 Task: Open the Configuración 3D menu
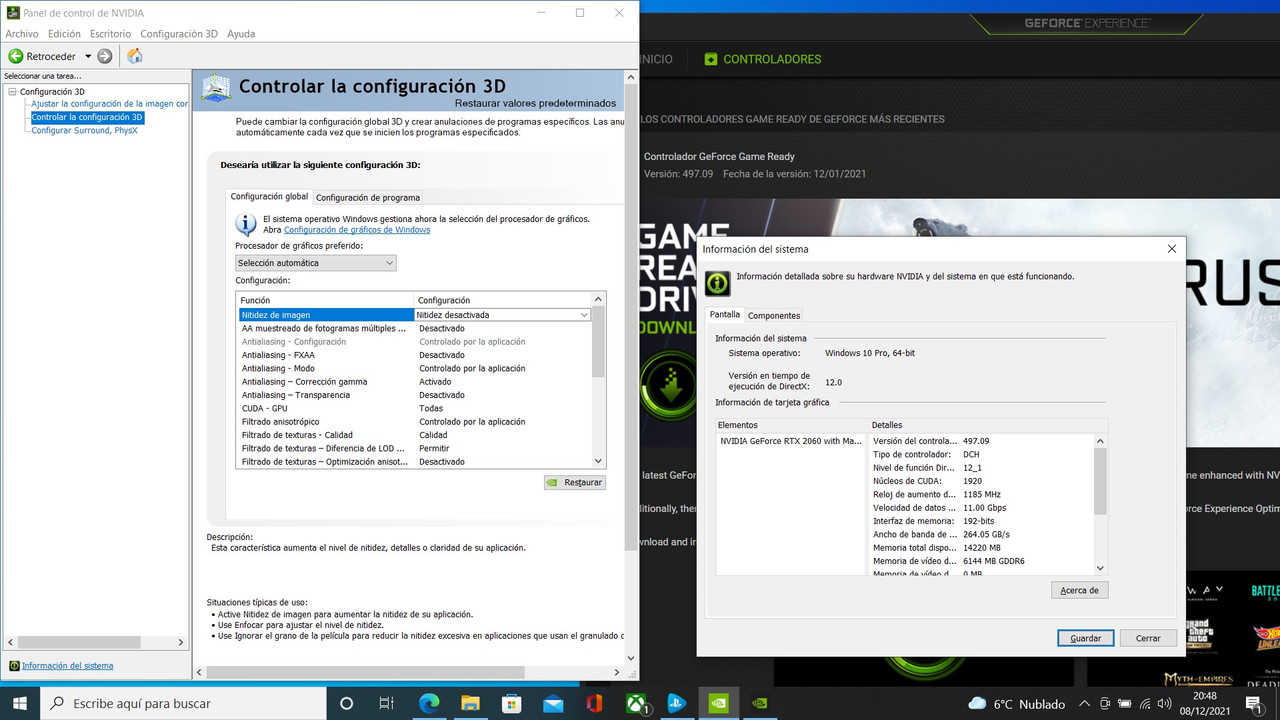pos(179,34)
